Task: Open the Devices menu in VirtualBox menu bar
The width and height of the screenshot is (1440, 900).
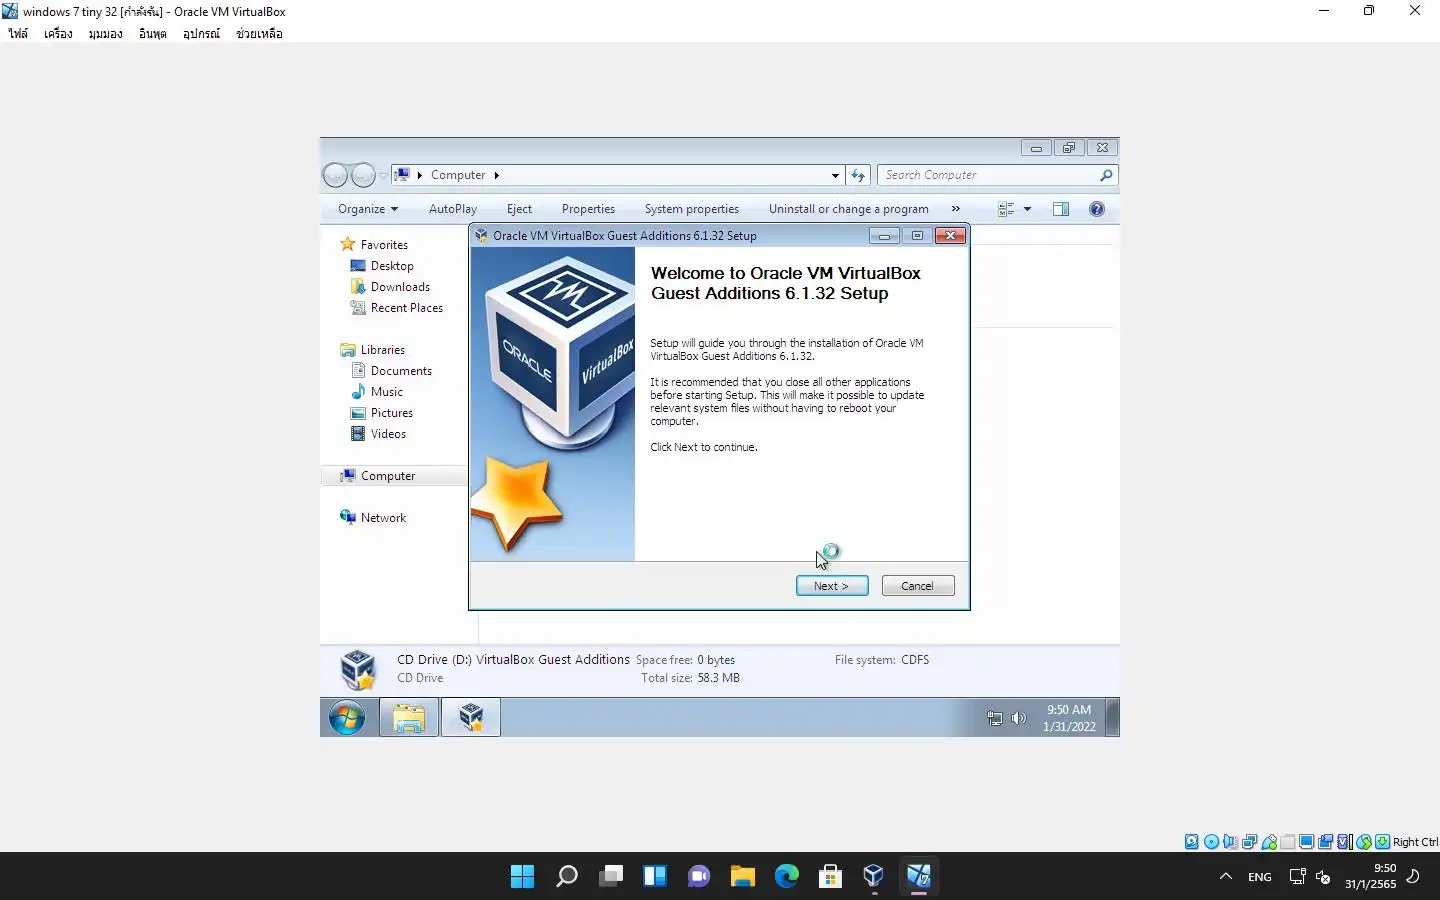Action: (x=201, y=34)
